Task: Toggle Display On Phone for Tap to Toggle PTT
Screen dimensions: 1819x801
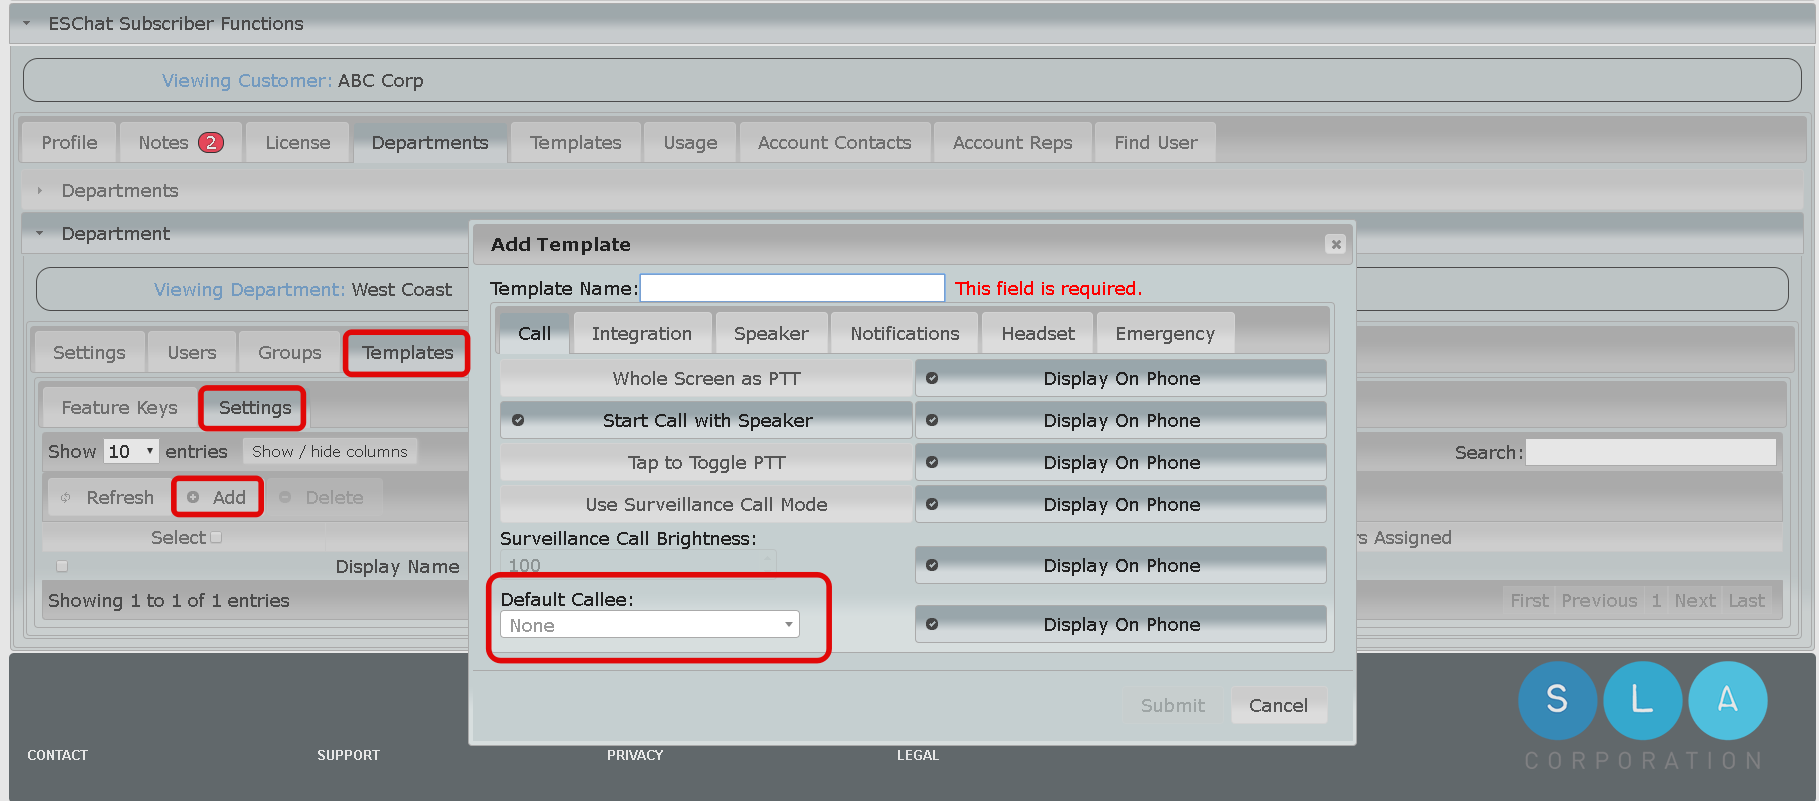Action: [1120, 462]
